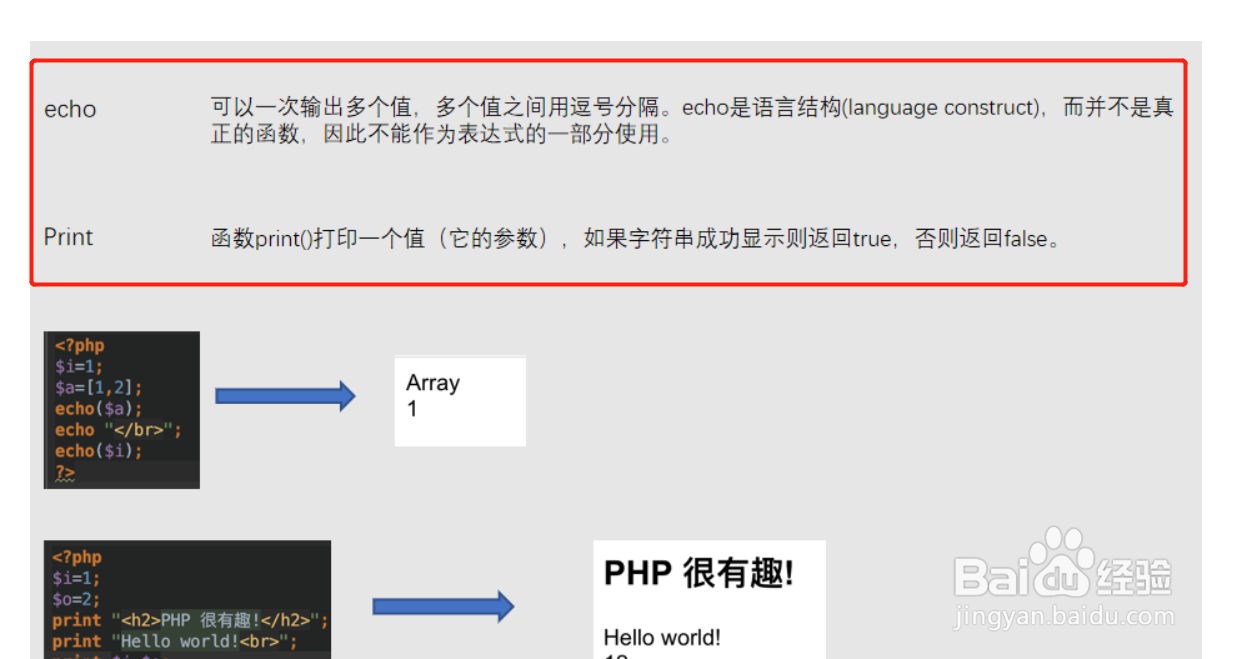Click the number 1 under Array output

[412, 409]
